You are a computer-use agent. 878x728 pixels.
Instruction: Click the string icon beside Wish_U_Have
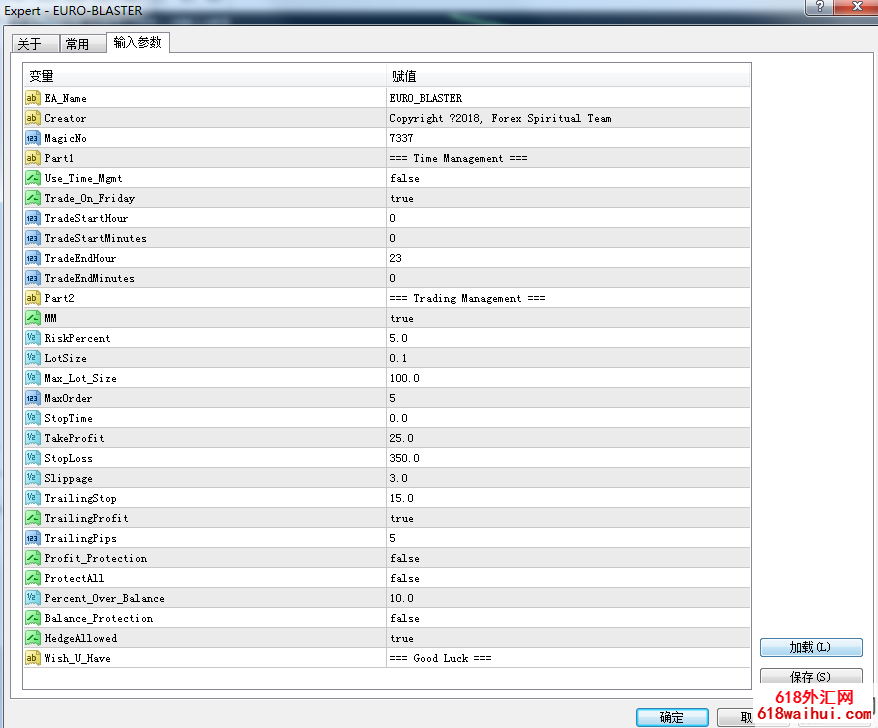(32, 658)
